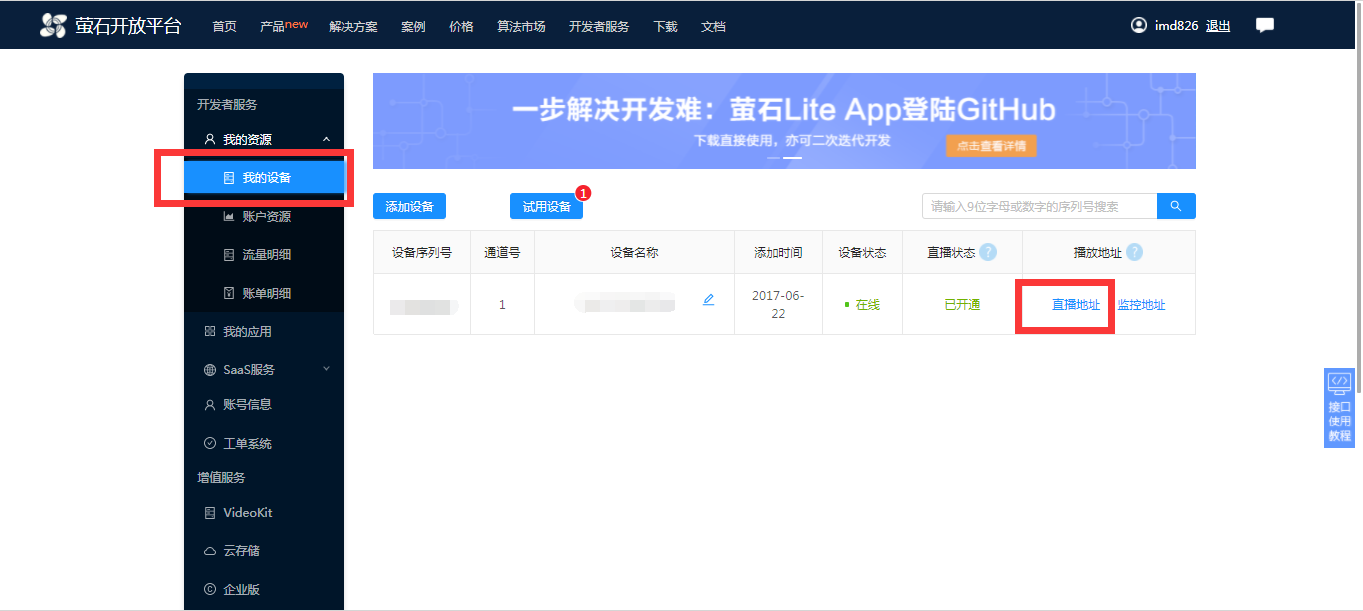The height and width of the screenshot is (611, 1363).
Task: Click the 工单系统 check-circle icon
Action: [210, 443]
